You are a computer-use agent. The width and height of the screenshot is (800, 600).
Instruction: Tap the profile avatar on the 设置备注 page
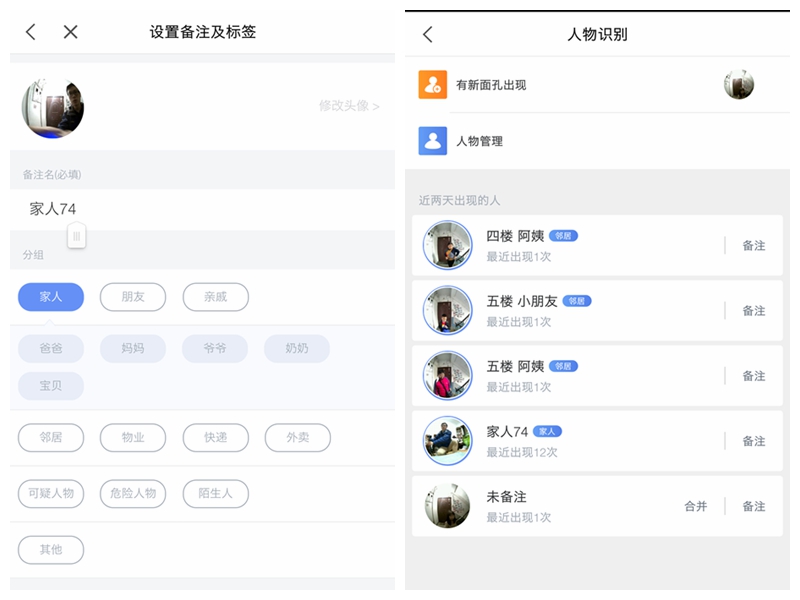(x=53, y=108)
